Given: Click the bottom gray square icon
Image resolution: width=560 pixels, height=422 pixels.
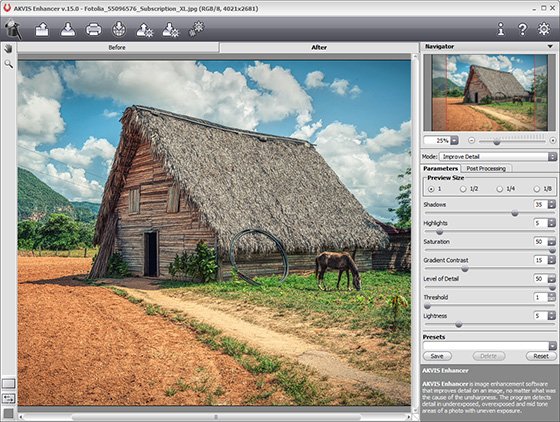Looking at the screenshot, I should coord(9,413).
